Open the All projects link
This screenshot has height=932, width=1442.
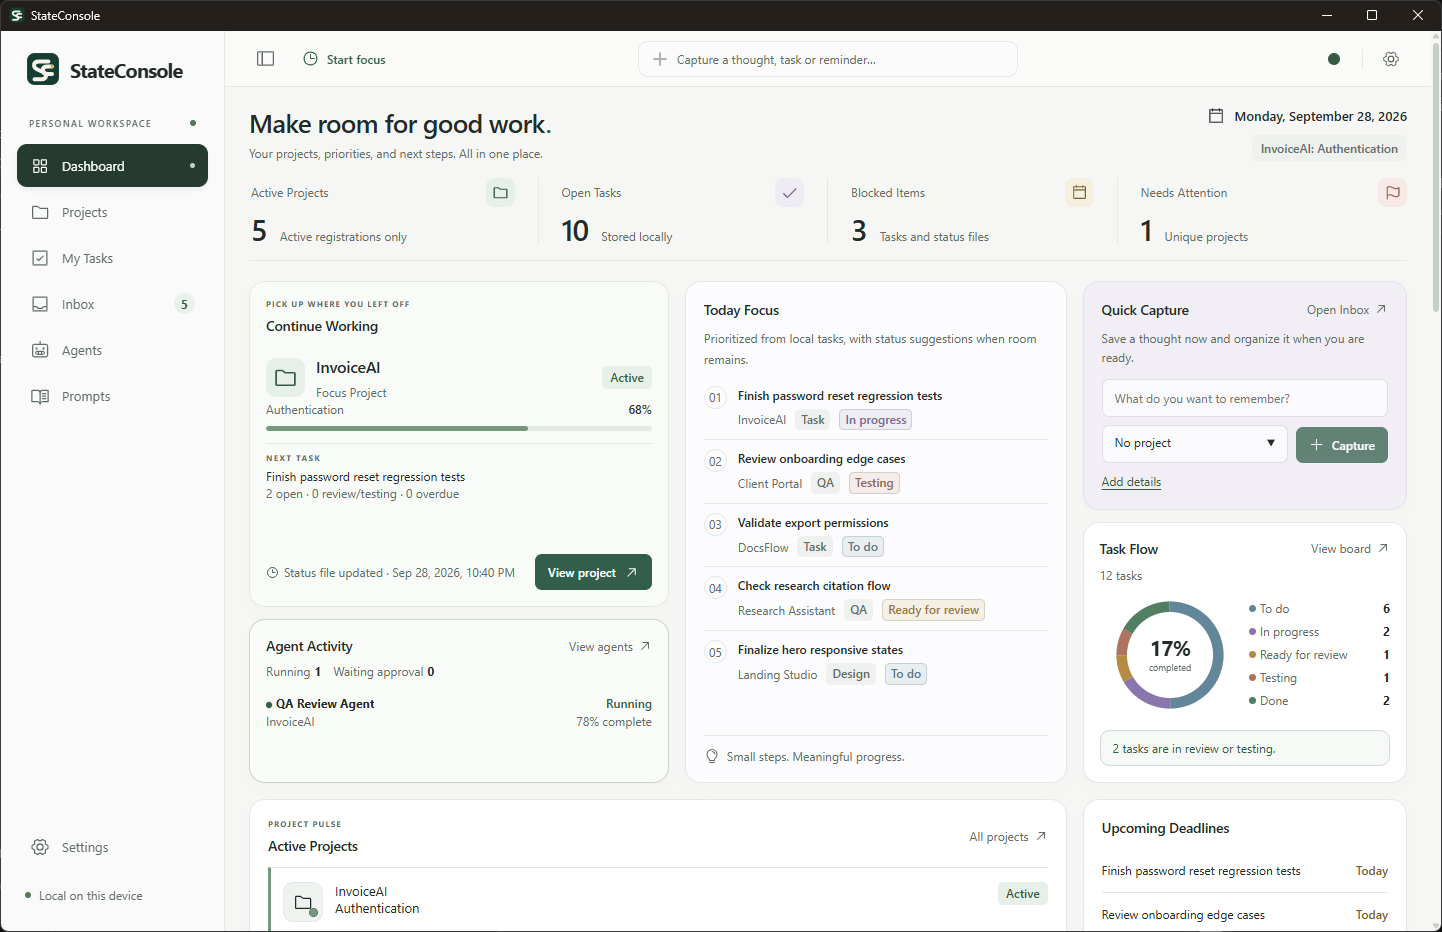coord(1008,837)
